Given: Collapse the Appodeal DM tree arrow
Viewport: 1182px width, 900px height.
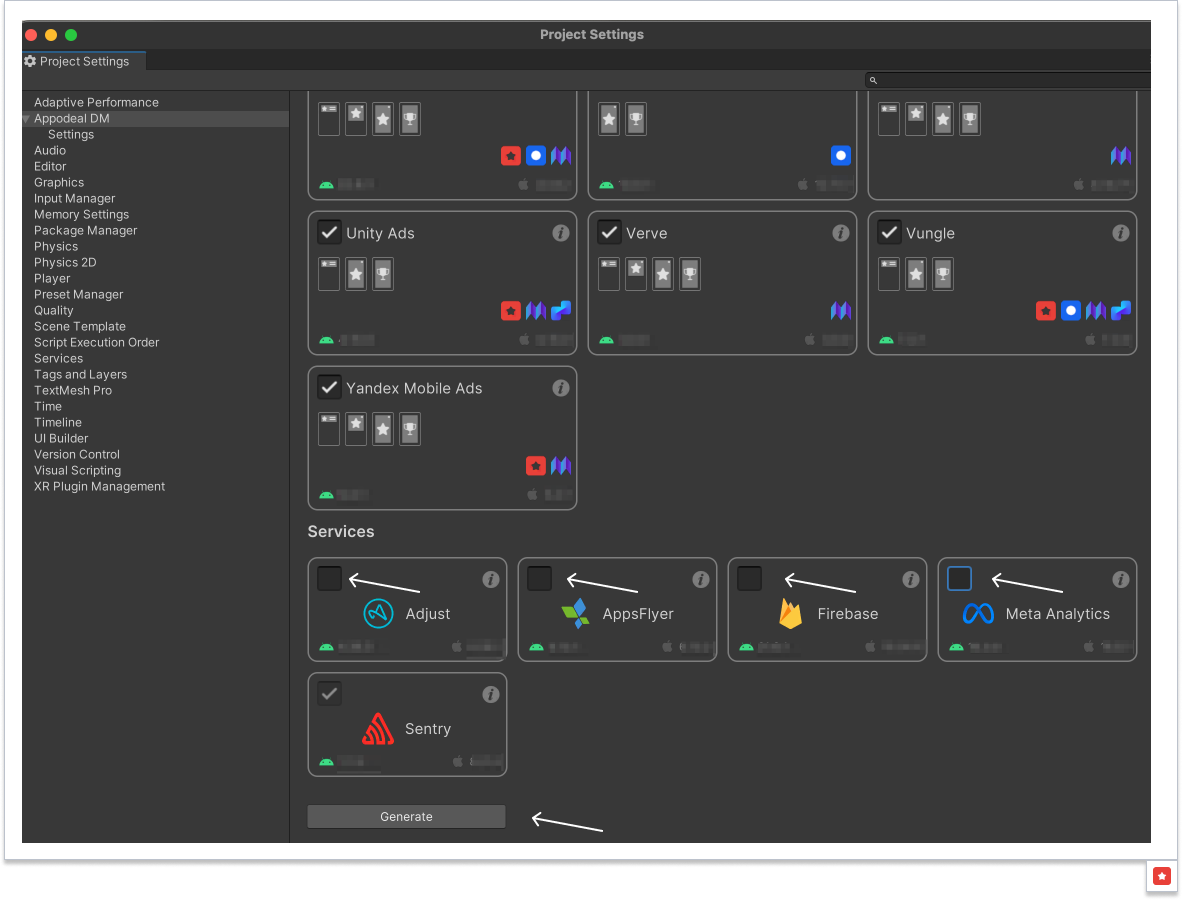Looking at the screenshot, I should point(27,119).
